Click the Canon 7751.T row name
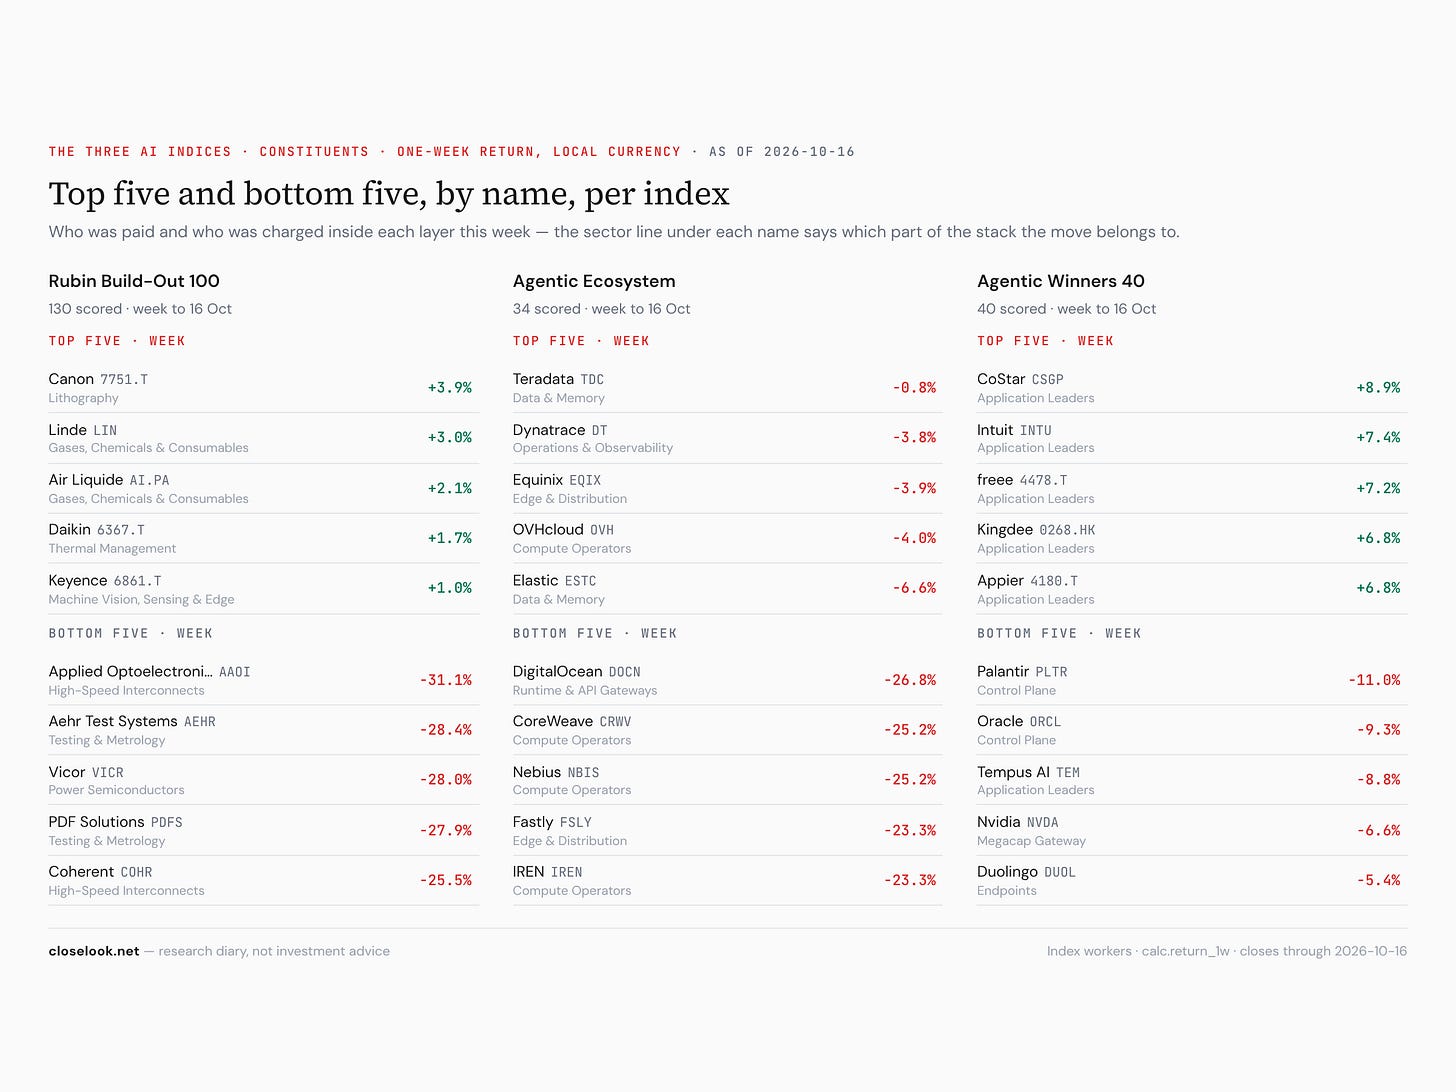The width and height of the screenshot is (1456, 1092). point(98,379)
